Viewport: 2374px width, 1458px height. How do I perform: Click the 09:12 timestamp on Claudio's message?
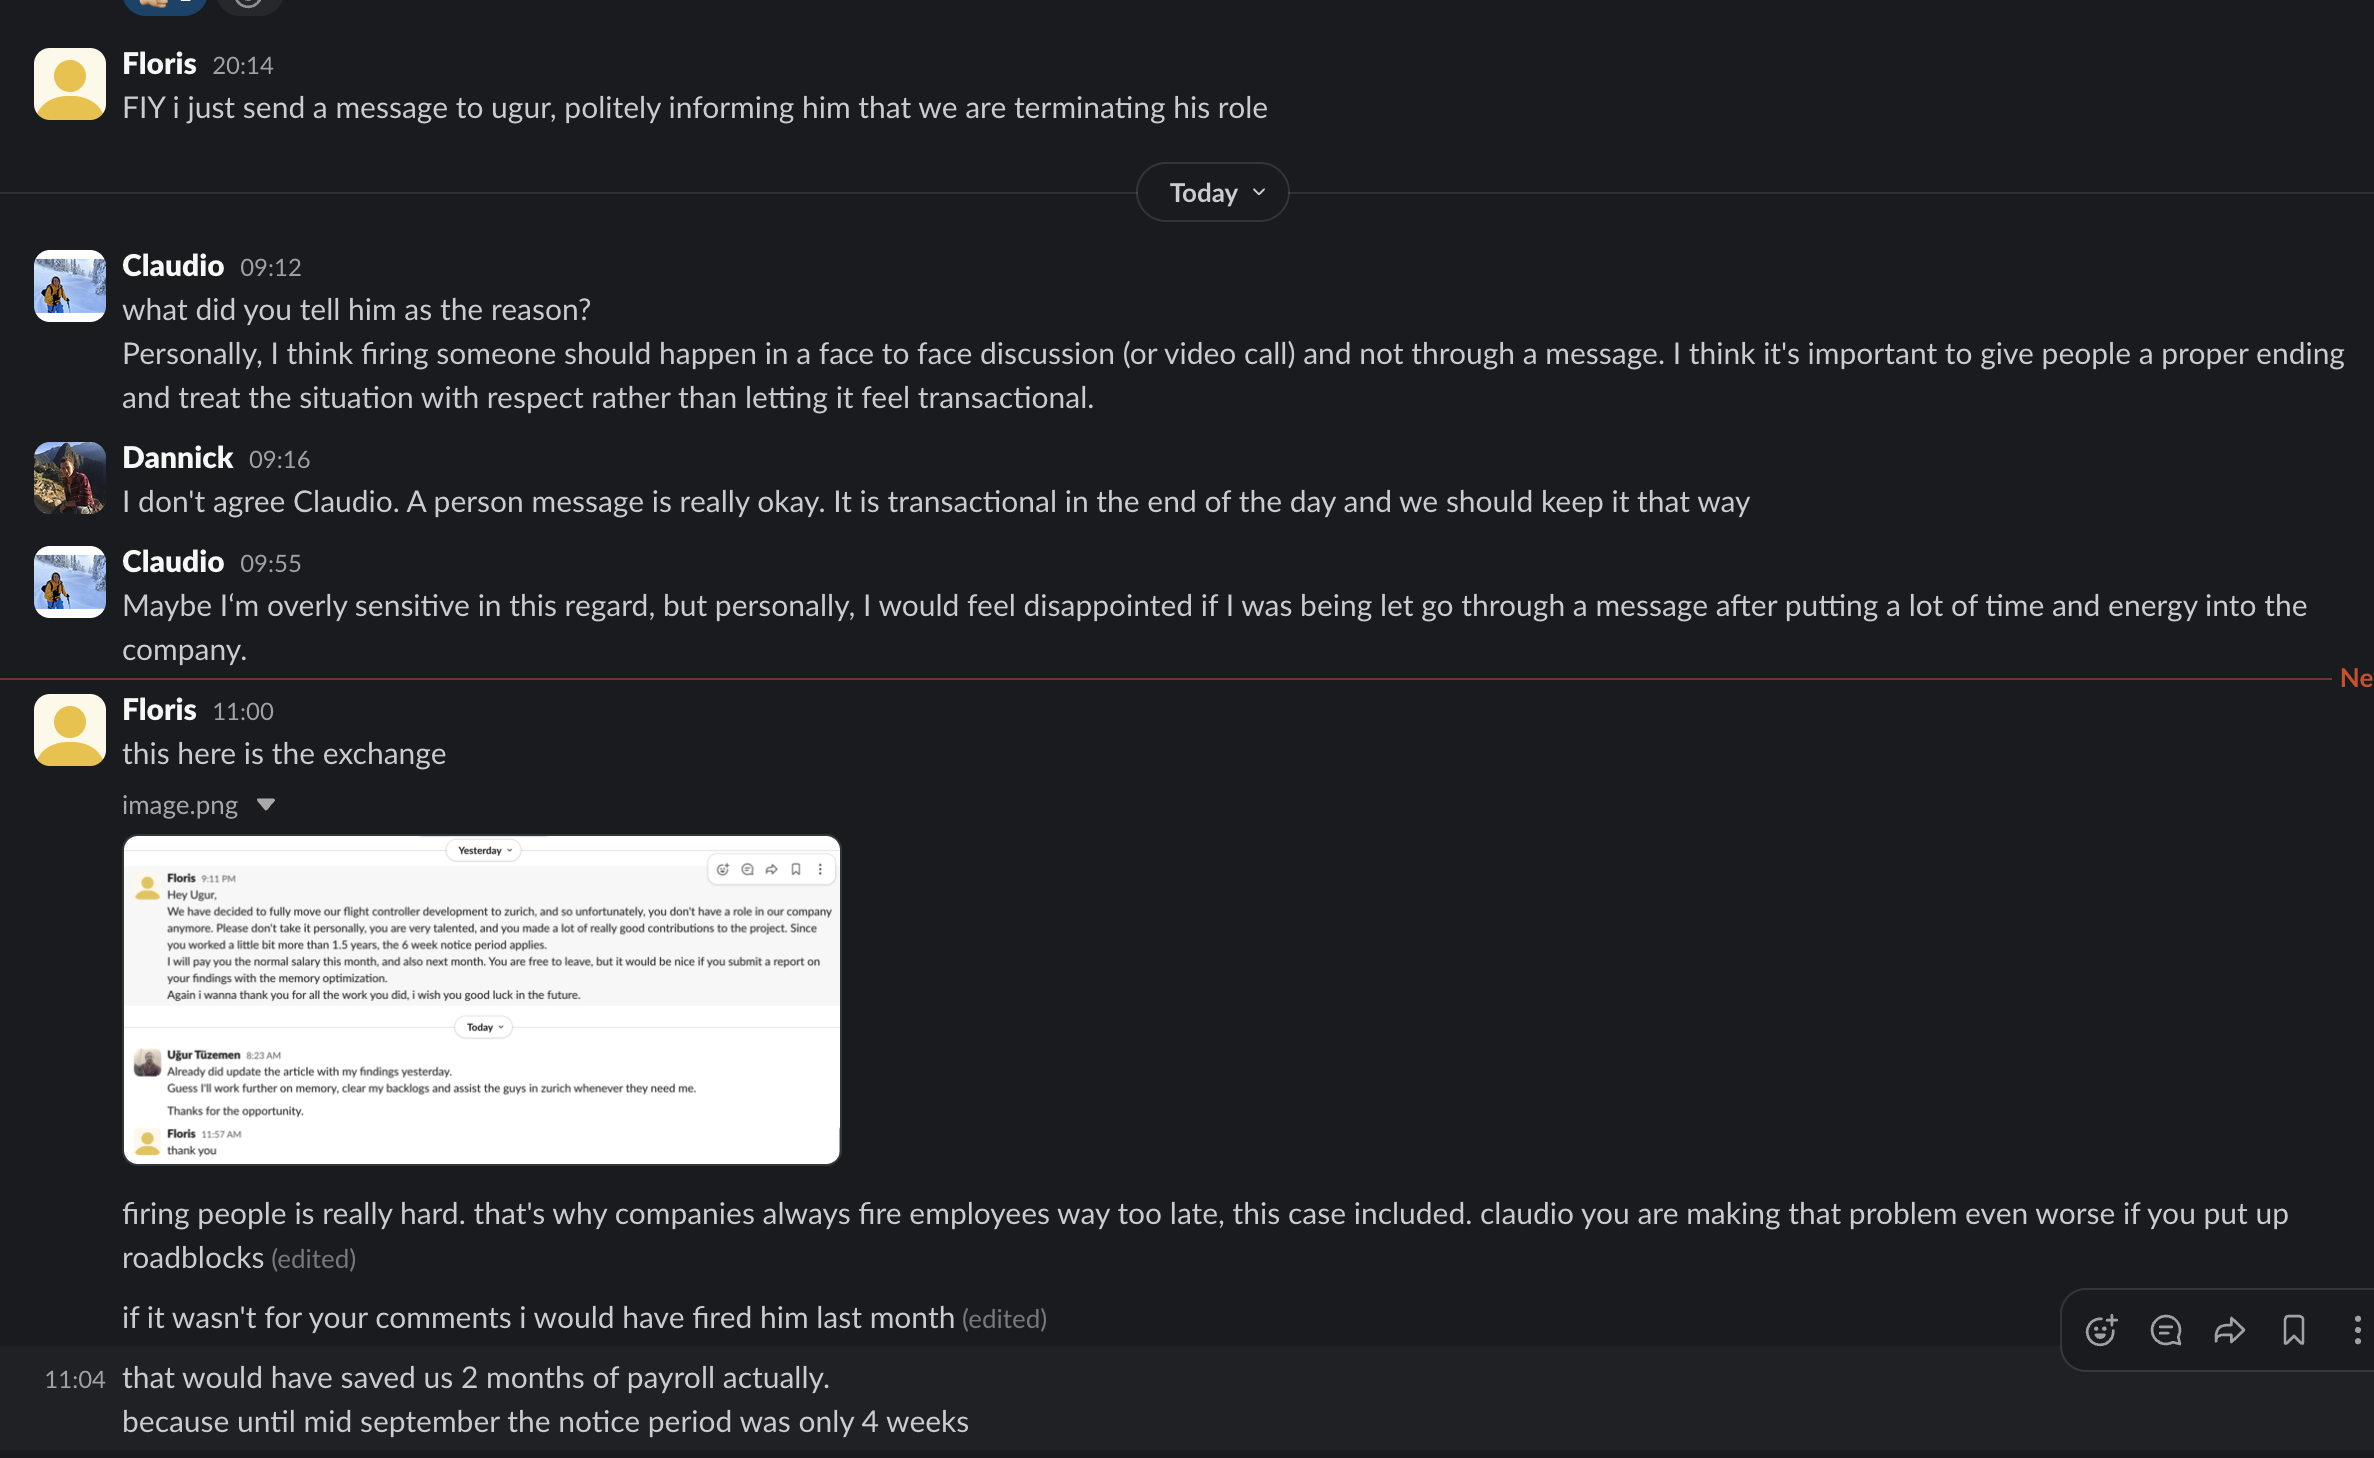coord(270,268)
